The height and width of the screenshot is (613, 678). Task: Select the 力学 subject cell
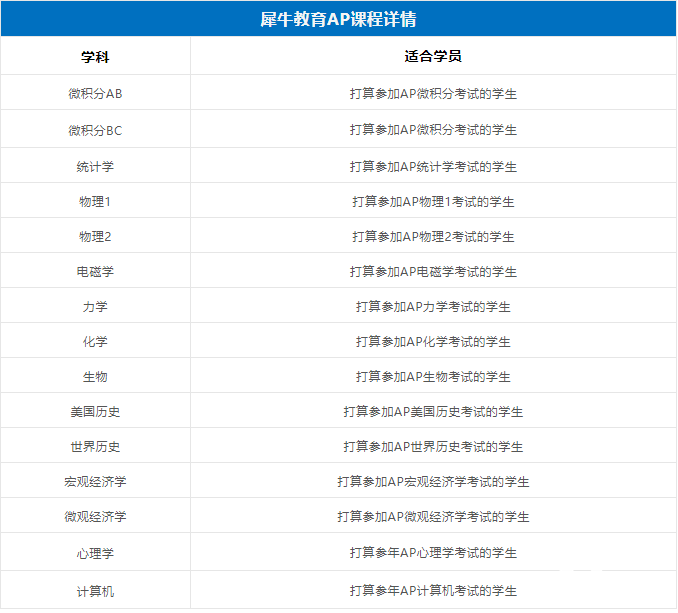(95, 306)
